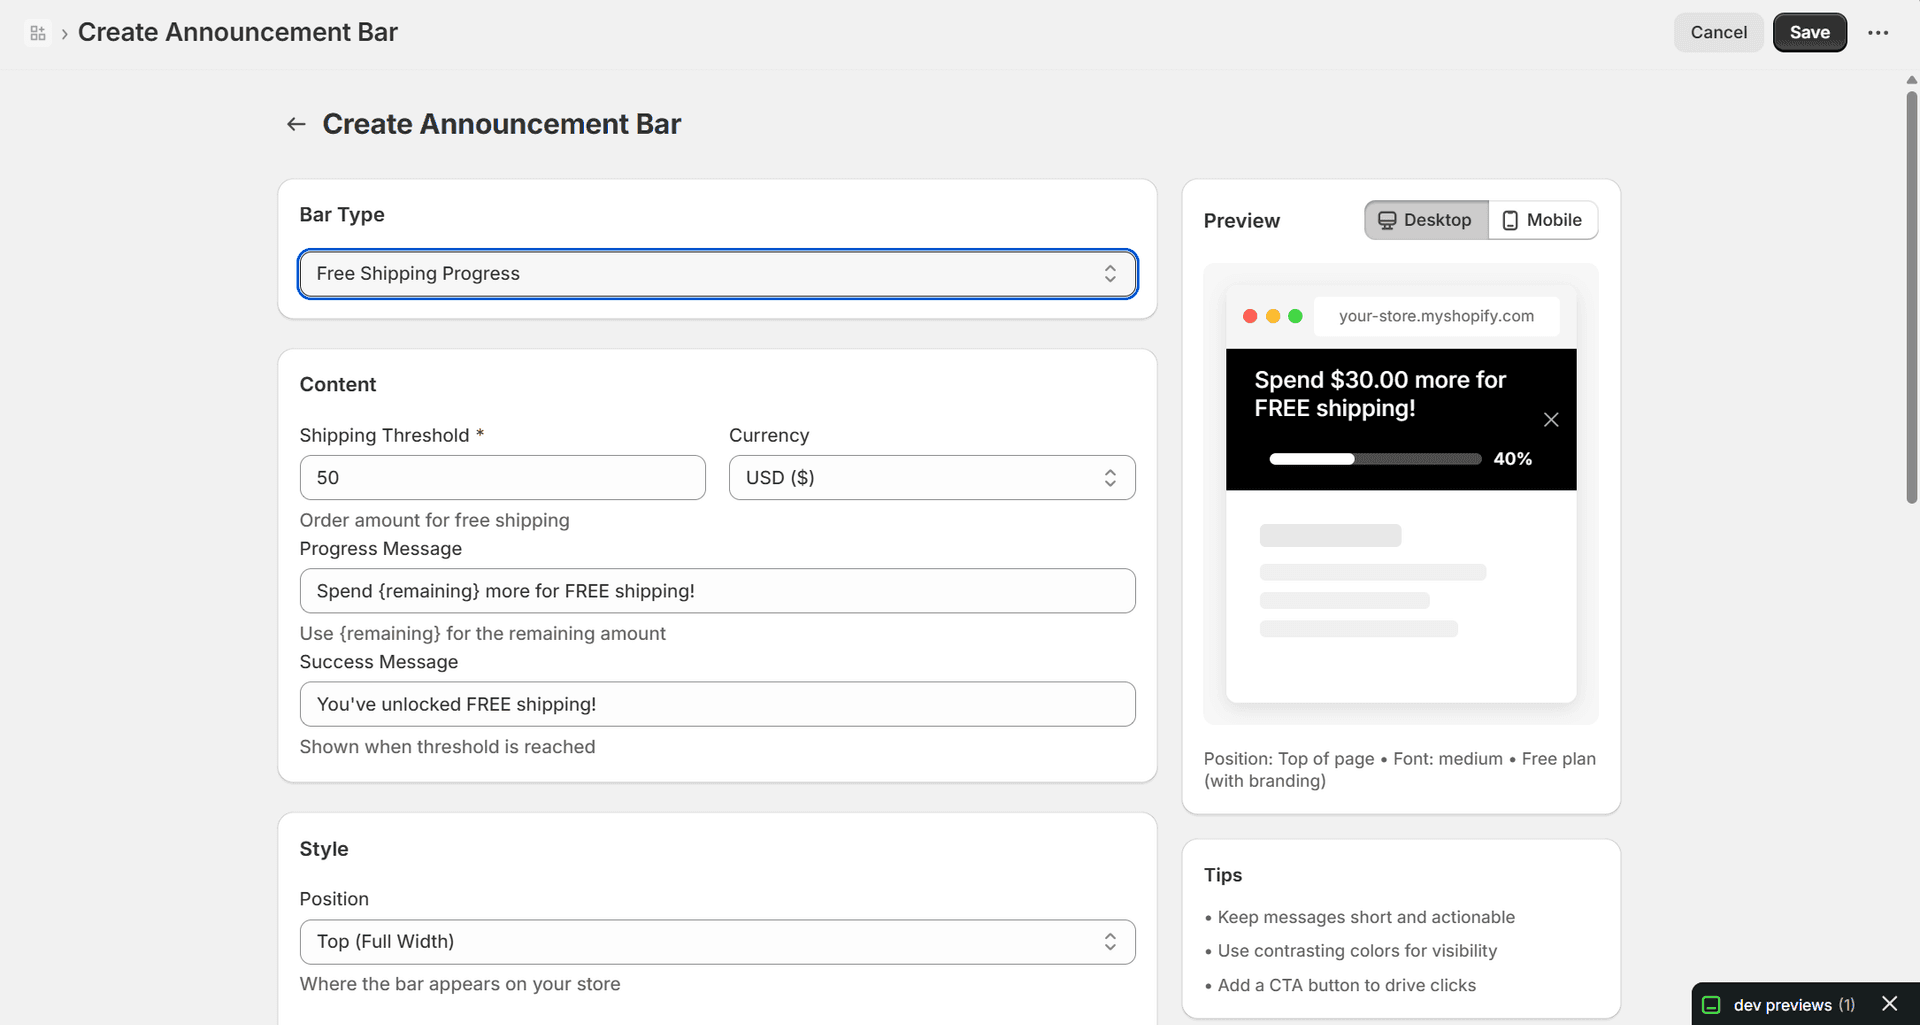Screen dimensions: 1920x1025
Task: Click the green traffic-light dot in the preview window
Action: pyautogui.click(x=1296, y=315)
